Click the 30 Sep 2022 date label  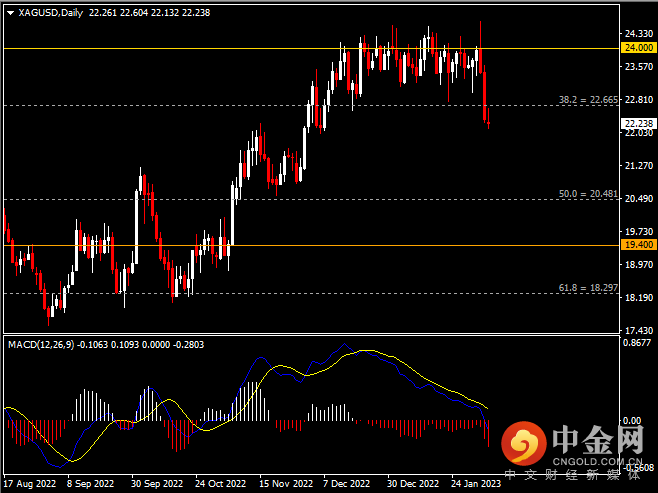(156, 484)
